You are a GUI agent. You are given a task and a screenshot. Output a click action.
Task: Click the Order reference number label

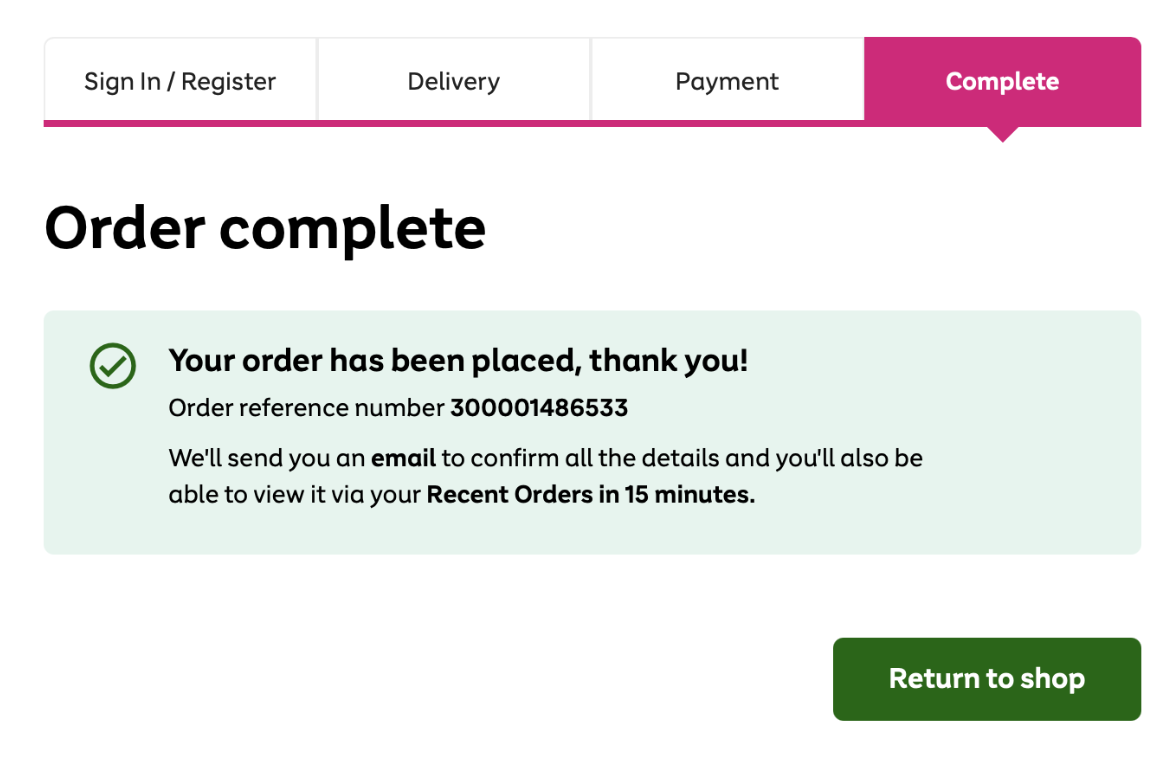[306, 408]
